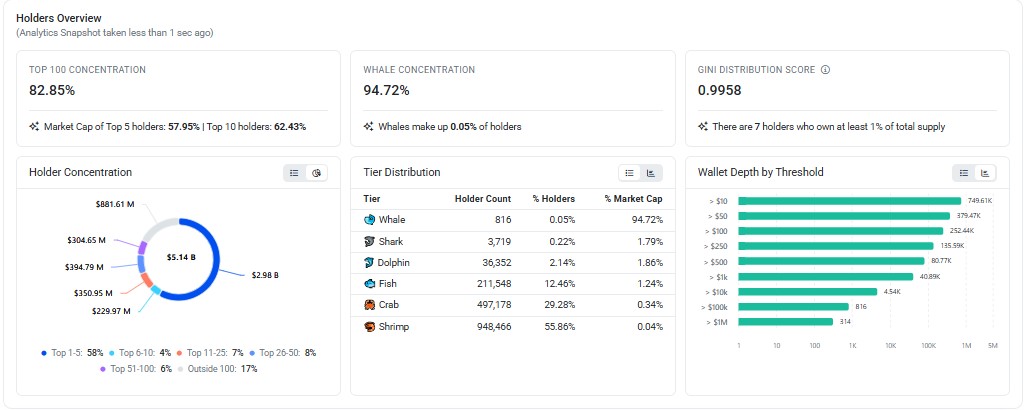Toggle the Top 26-50 legend entry
Screen dimensions: 1027x410
click(282, 352)
